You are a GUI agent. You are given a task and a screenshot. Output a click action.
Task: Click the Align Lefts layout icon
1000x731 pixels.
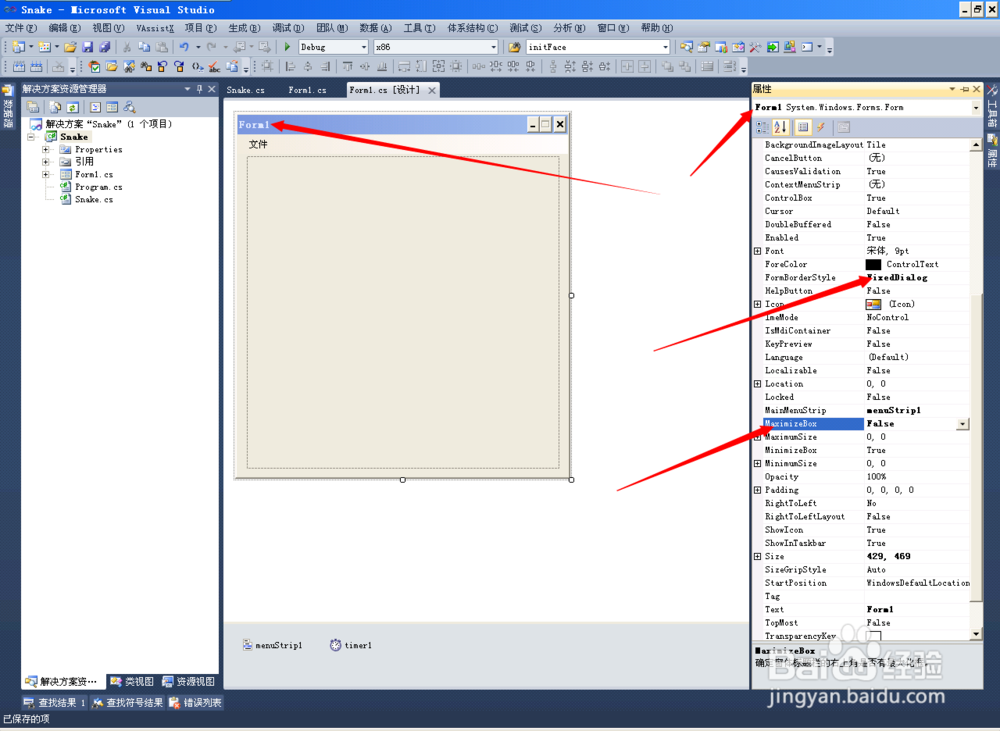(290, 67)
